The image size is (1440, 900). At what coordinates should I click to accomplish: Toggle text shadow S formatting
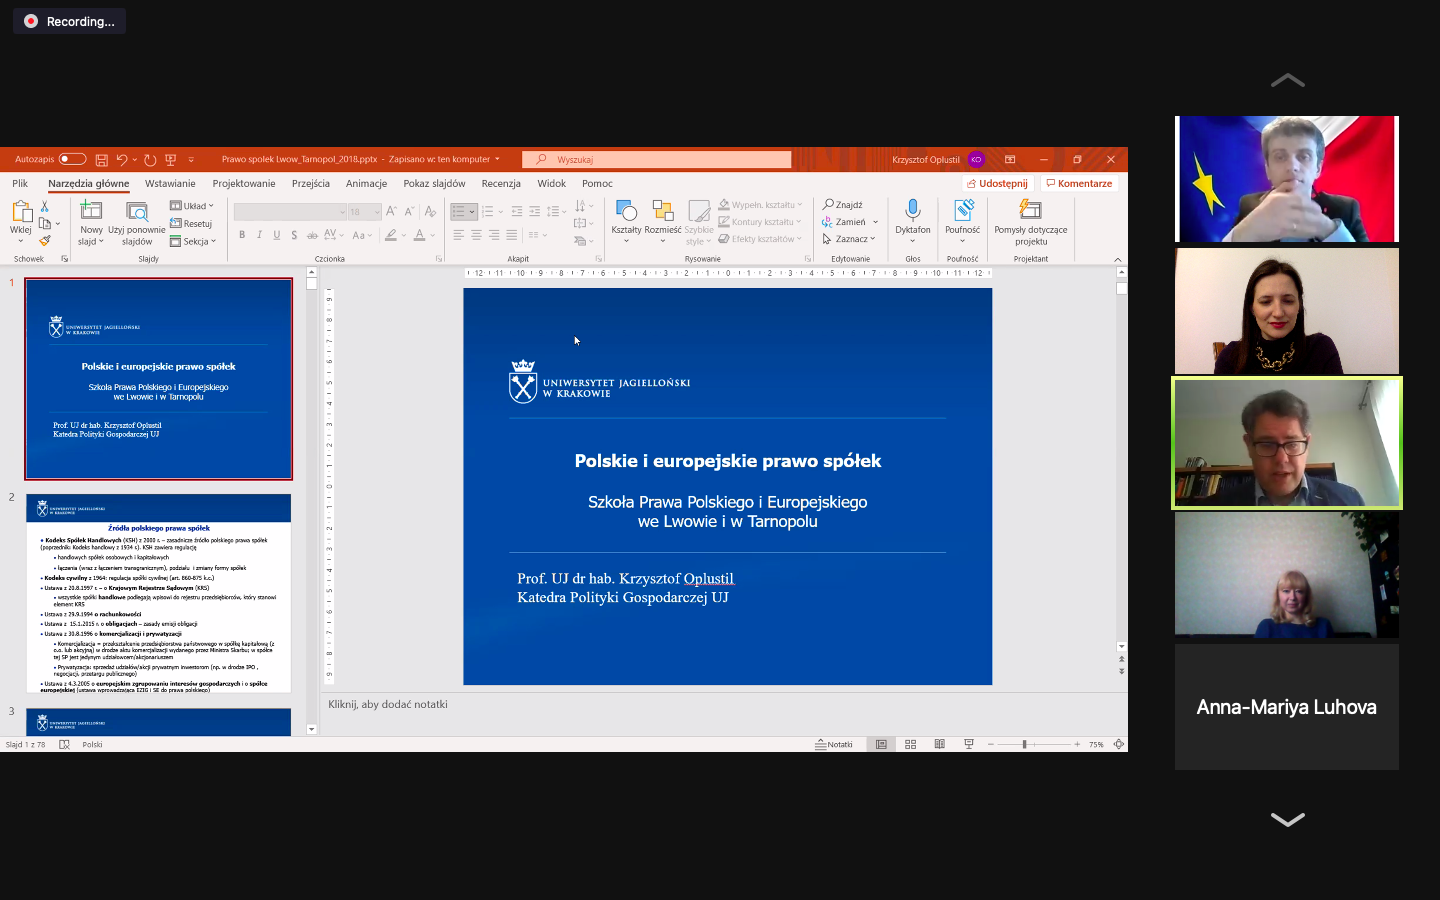point(294,235)
